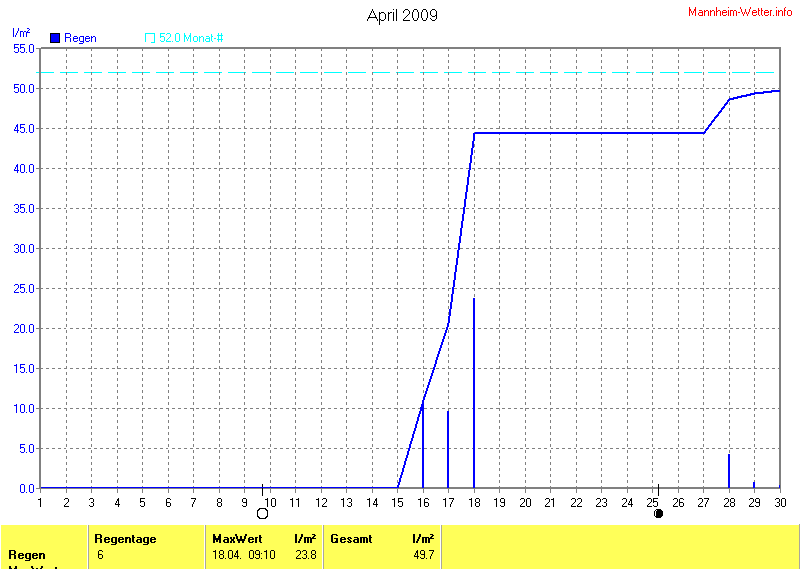This screenshot has width=800, height=569.
Task: Click the rain bar at day 16
Action: (423, 445)
